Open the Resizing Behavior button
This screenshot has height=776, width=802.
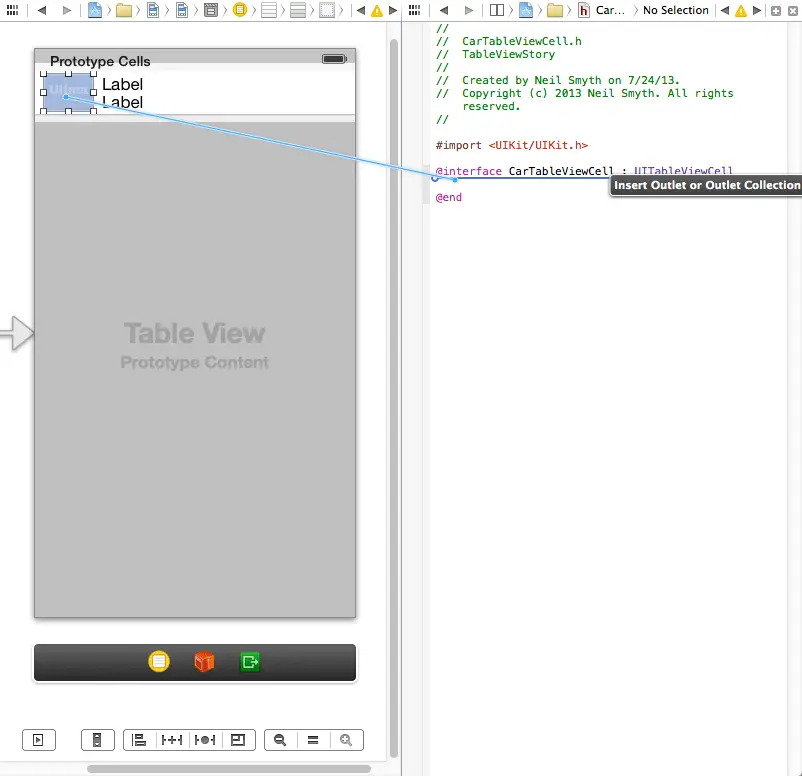(x=237, y=740)
